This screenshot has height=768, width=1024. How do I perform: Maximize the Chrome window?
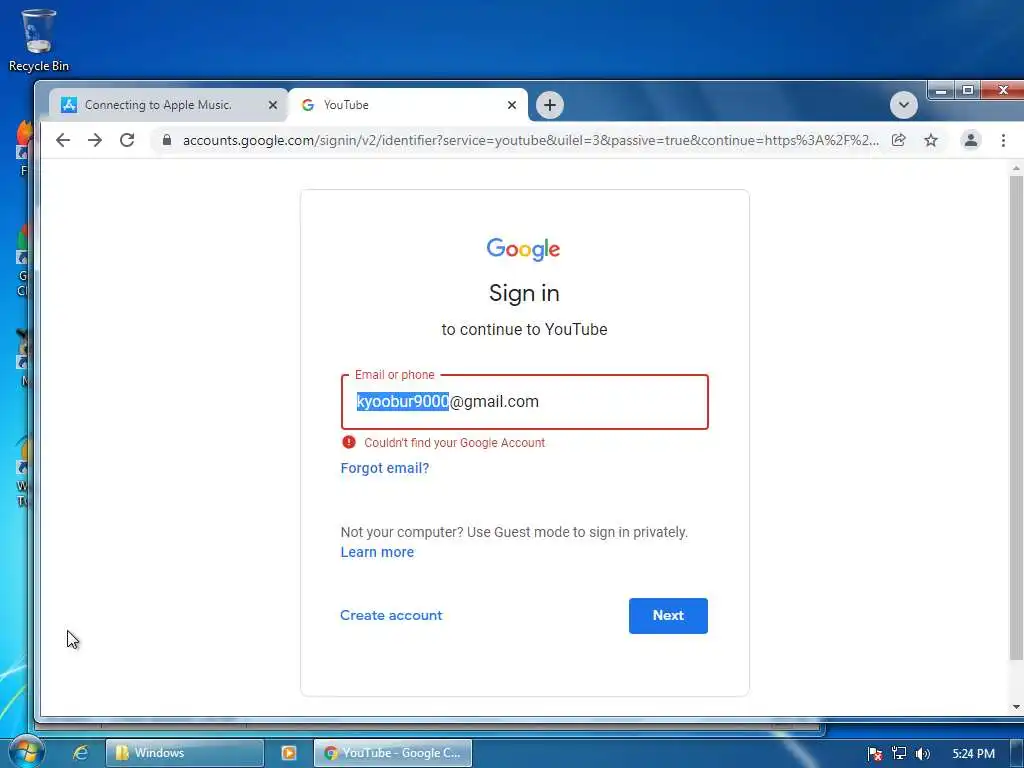tap(968, 90)
